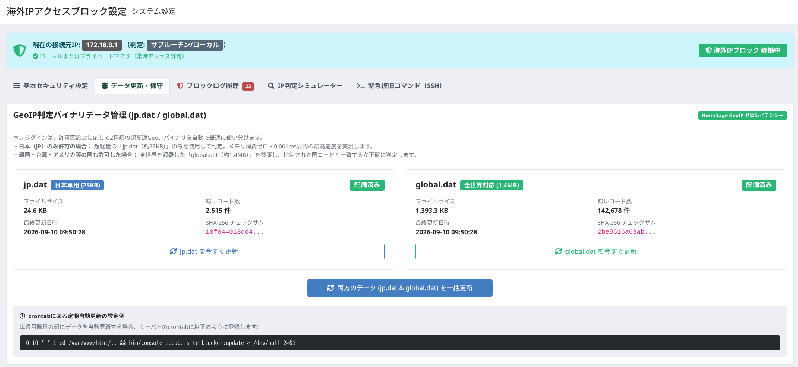Click the blue jp.dat & global.dat bulk update button
The width and height of the screenshot is (798, 367).
400,288
